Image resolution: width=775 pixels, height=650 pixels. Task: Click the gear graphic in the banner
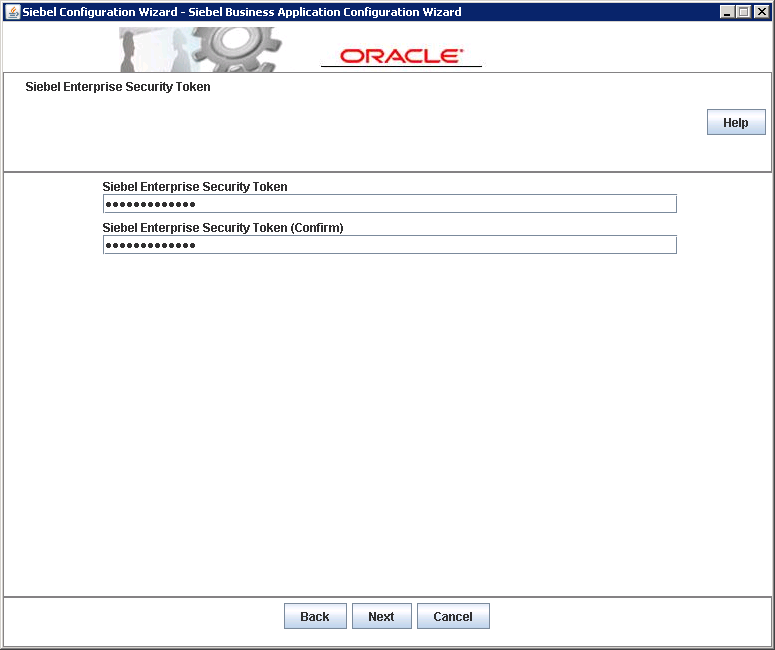pyautogui.click(x=236, y=49)
